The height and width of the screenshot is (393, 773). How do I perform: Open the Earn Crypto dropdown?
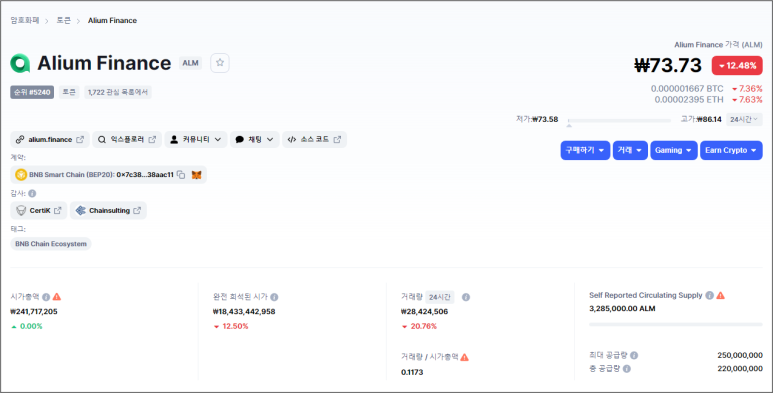point(731,150)
